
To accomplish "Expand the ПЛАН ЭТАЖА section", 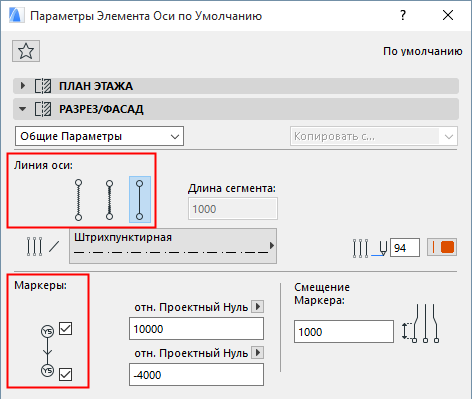I will point(22,86).
